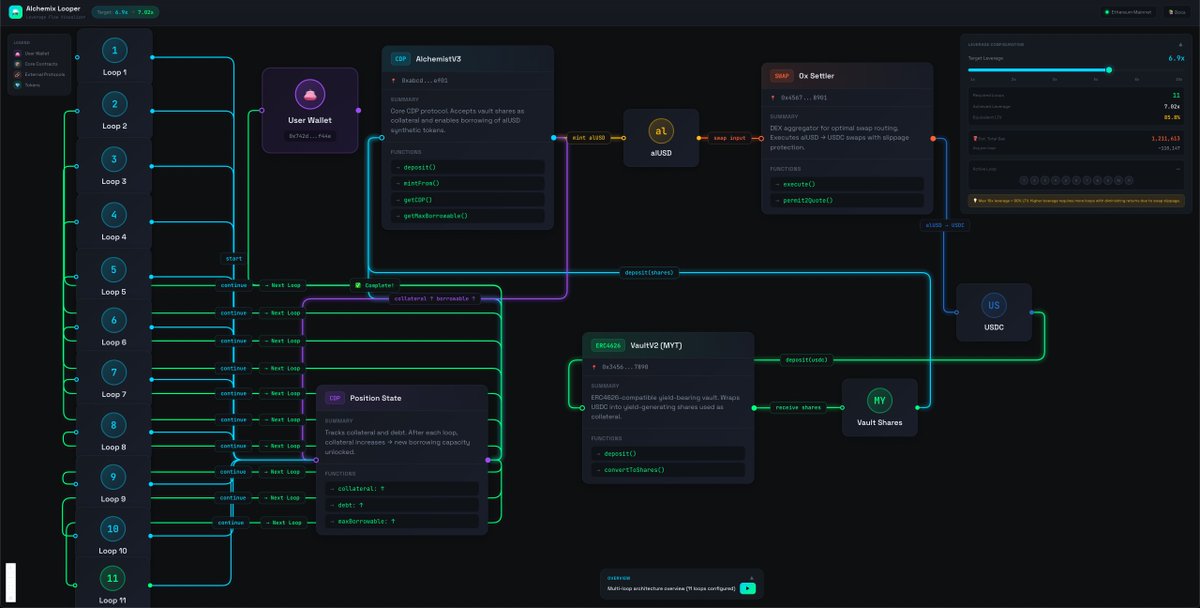Select the Loop 4 node circle

(114, 215)
